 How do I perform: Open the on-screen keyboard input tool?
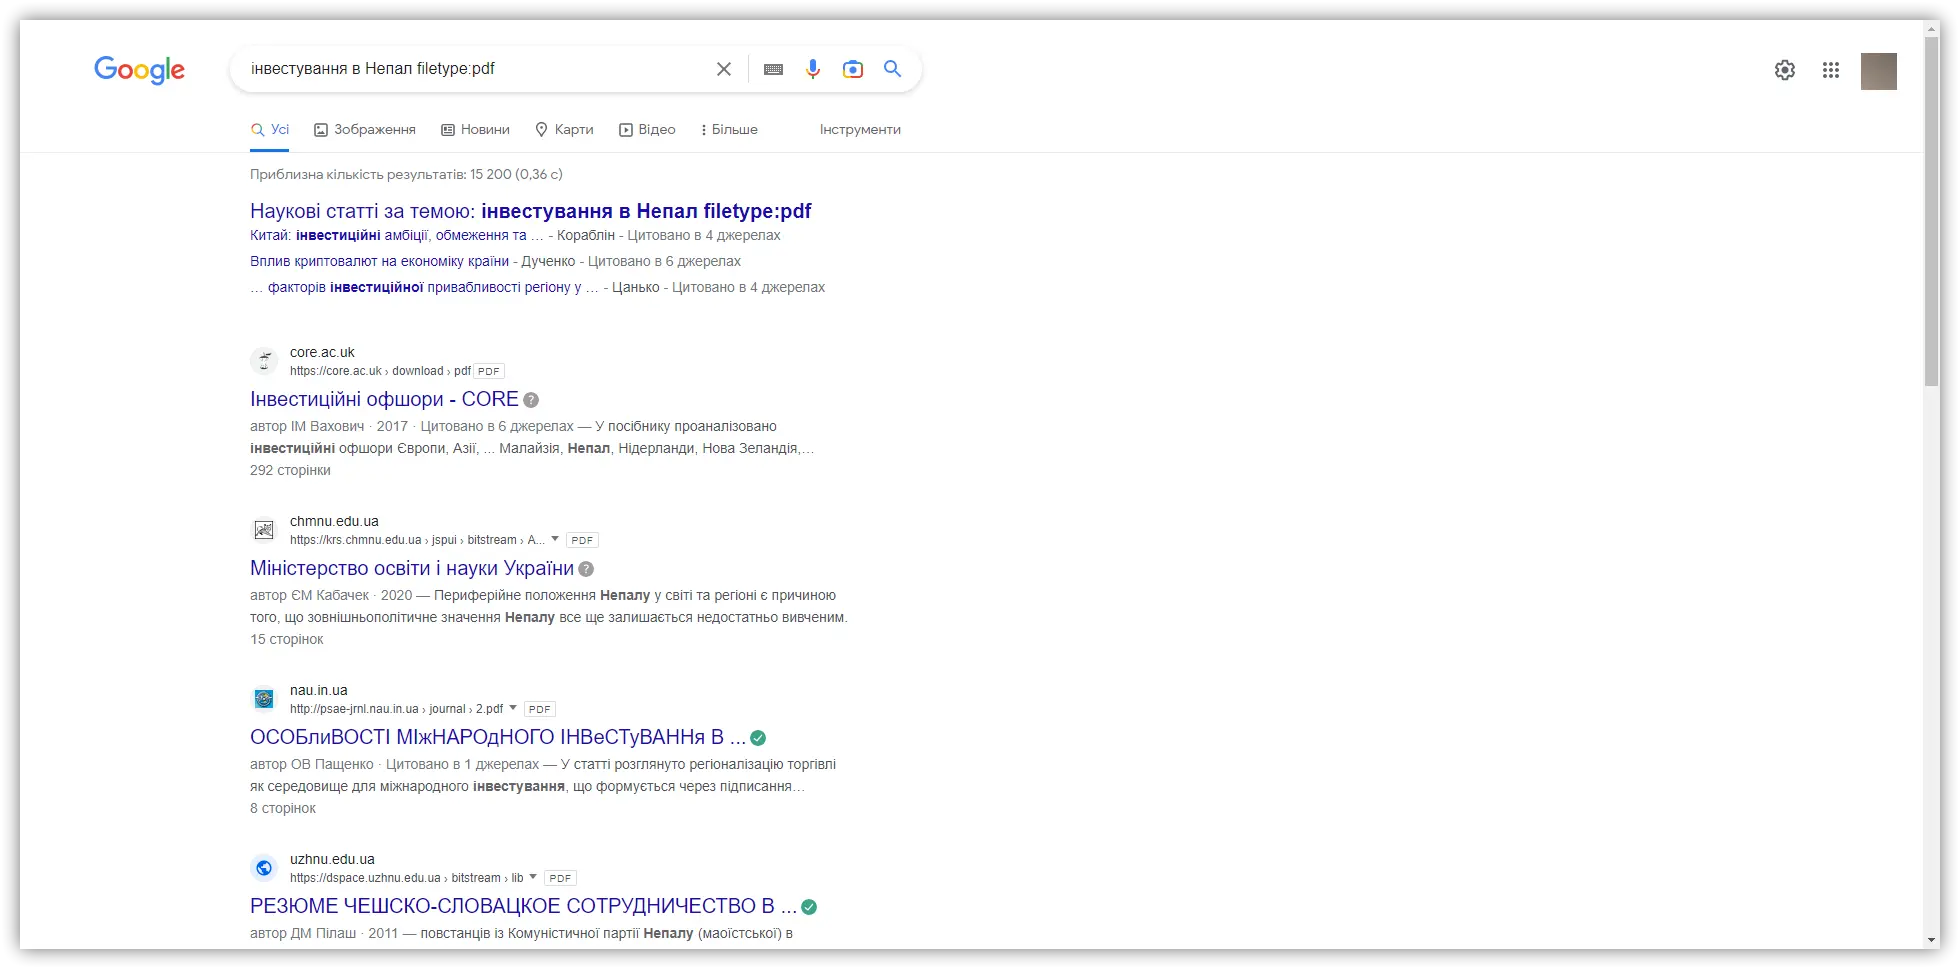click(773, 69)
